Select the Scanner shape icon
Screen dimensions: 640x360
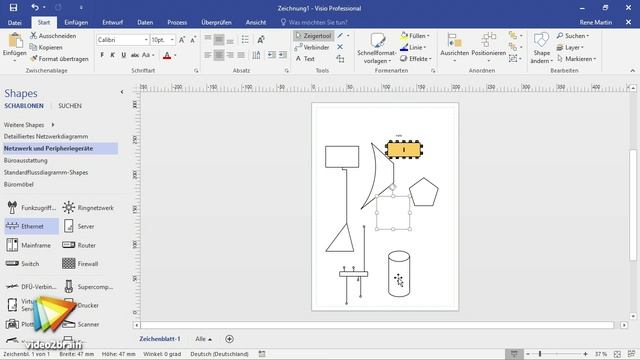click(x=69, y=324)
